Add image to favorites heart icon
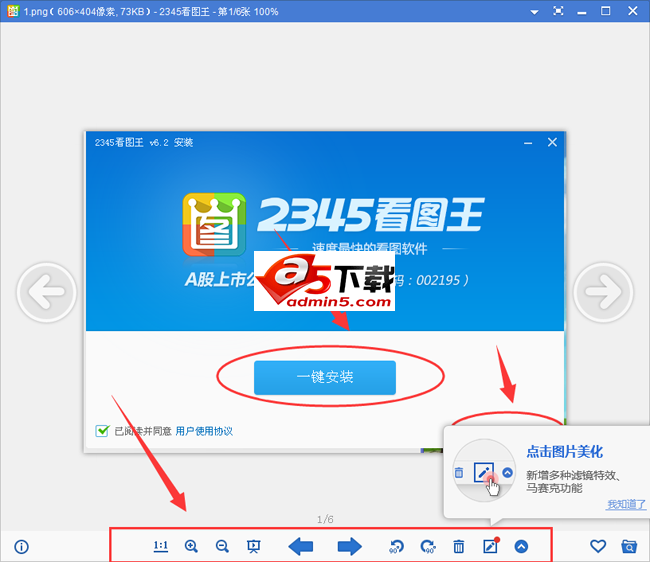The width and height of the screenshot is (650, 562). click(x=598, y=546)
